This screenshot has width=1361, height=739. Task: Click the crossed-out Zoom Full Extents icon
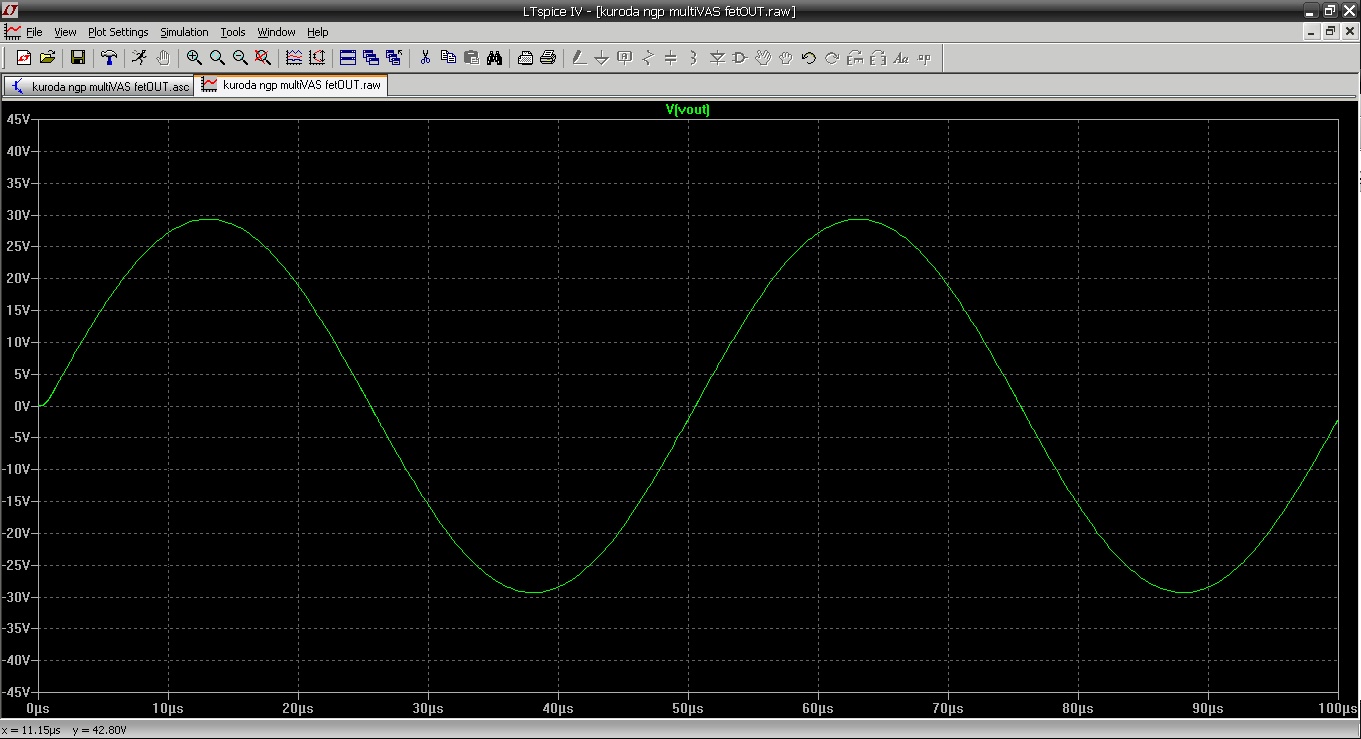(x=263, y=58)
